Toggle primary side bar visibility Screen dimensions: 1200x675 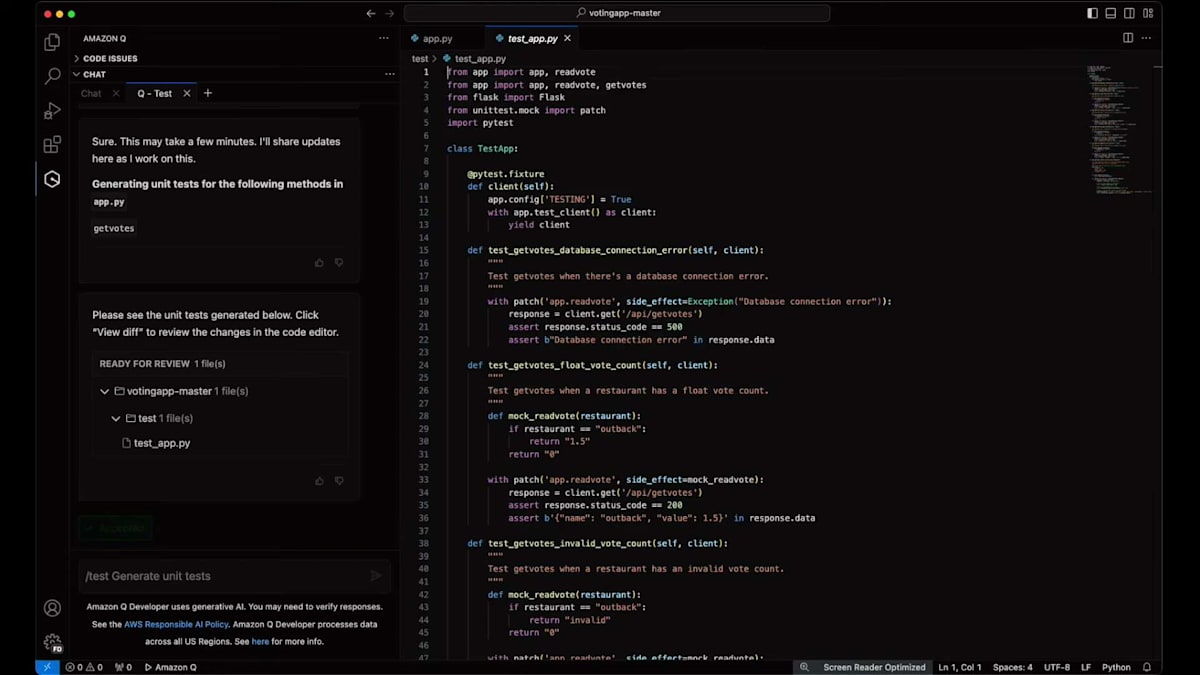pos(1092,13)
